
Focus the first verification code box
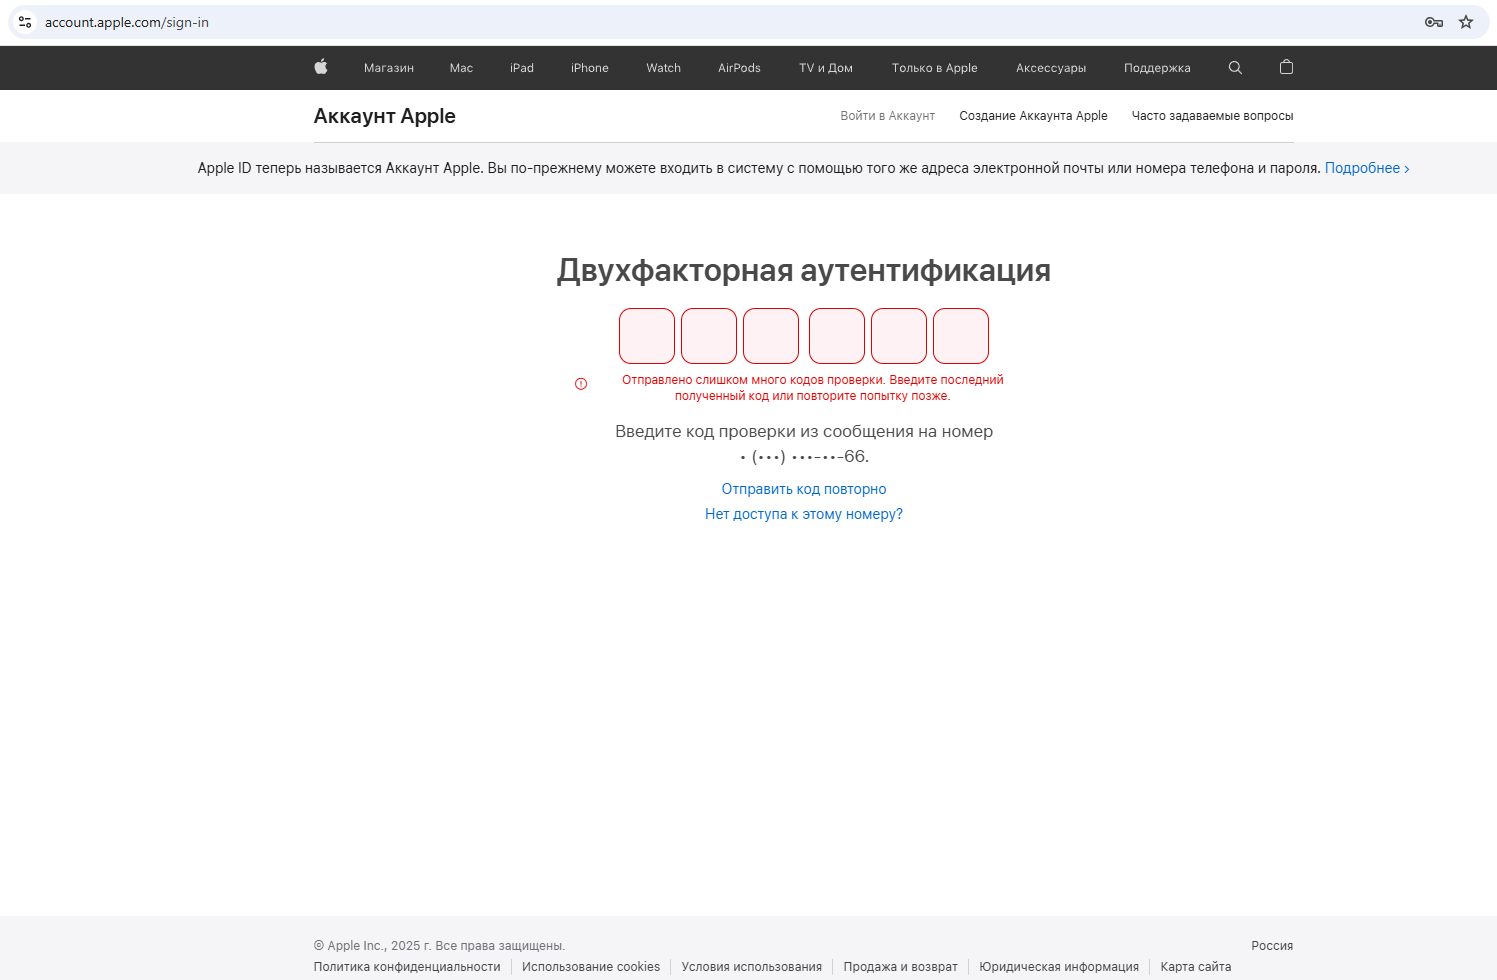click(x=647, y=336)
